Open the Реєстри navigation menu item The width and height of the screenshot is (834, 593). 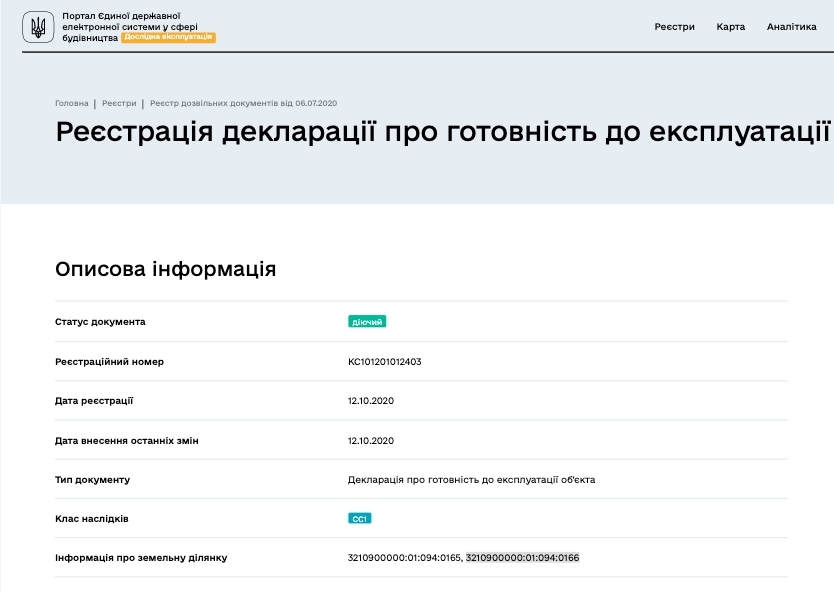(x=674, y=27)
